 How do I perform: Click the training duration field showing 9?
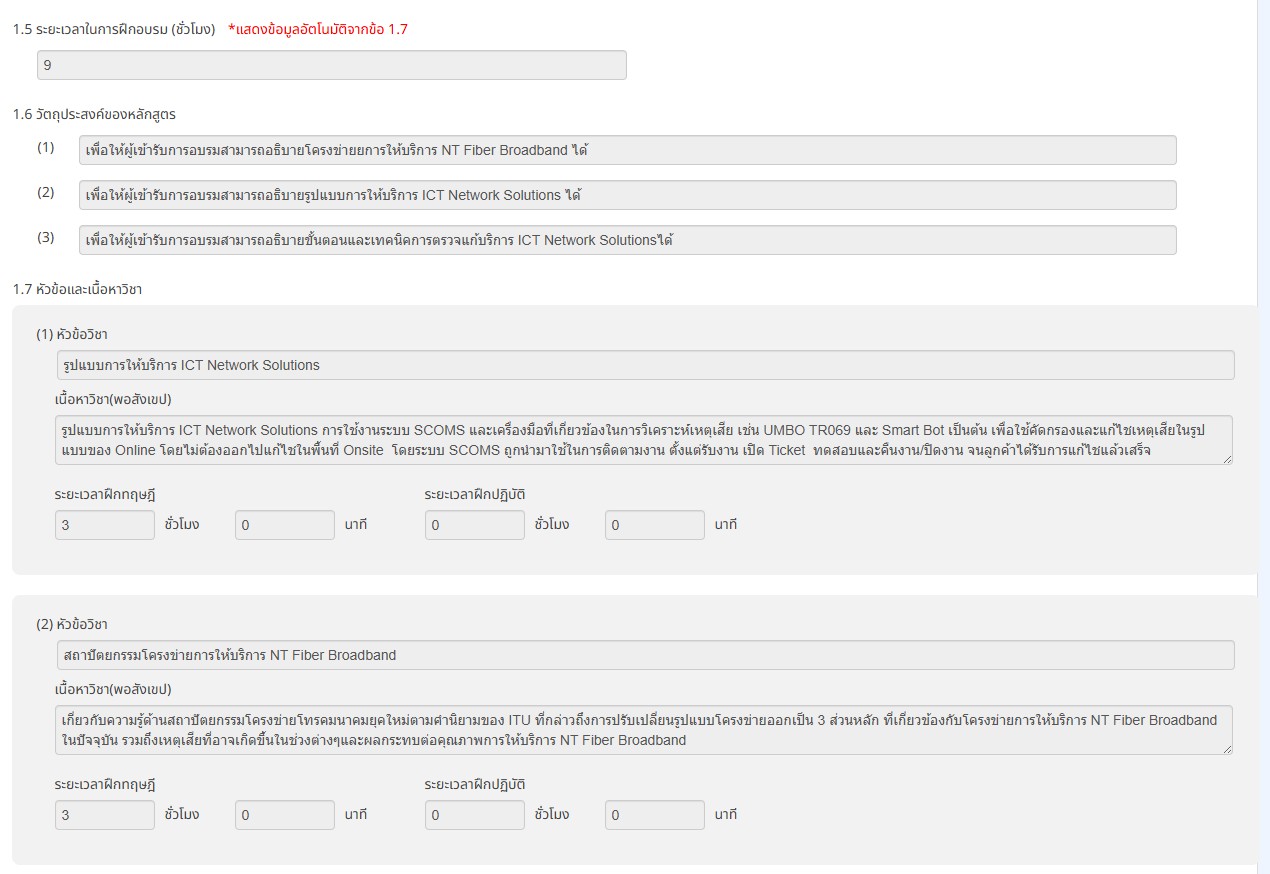point(332,65)
